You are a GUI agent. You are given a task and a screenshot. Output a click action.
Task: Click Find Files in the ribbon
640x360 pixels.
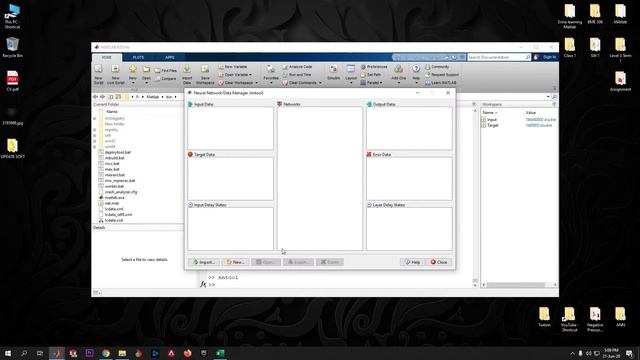click(166, 71)
